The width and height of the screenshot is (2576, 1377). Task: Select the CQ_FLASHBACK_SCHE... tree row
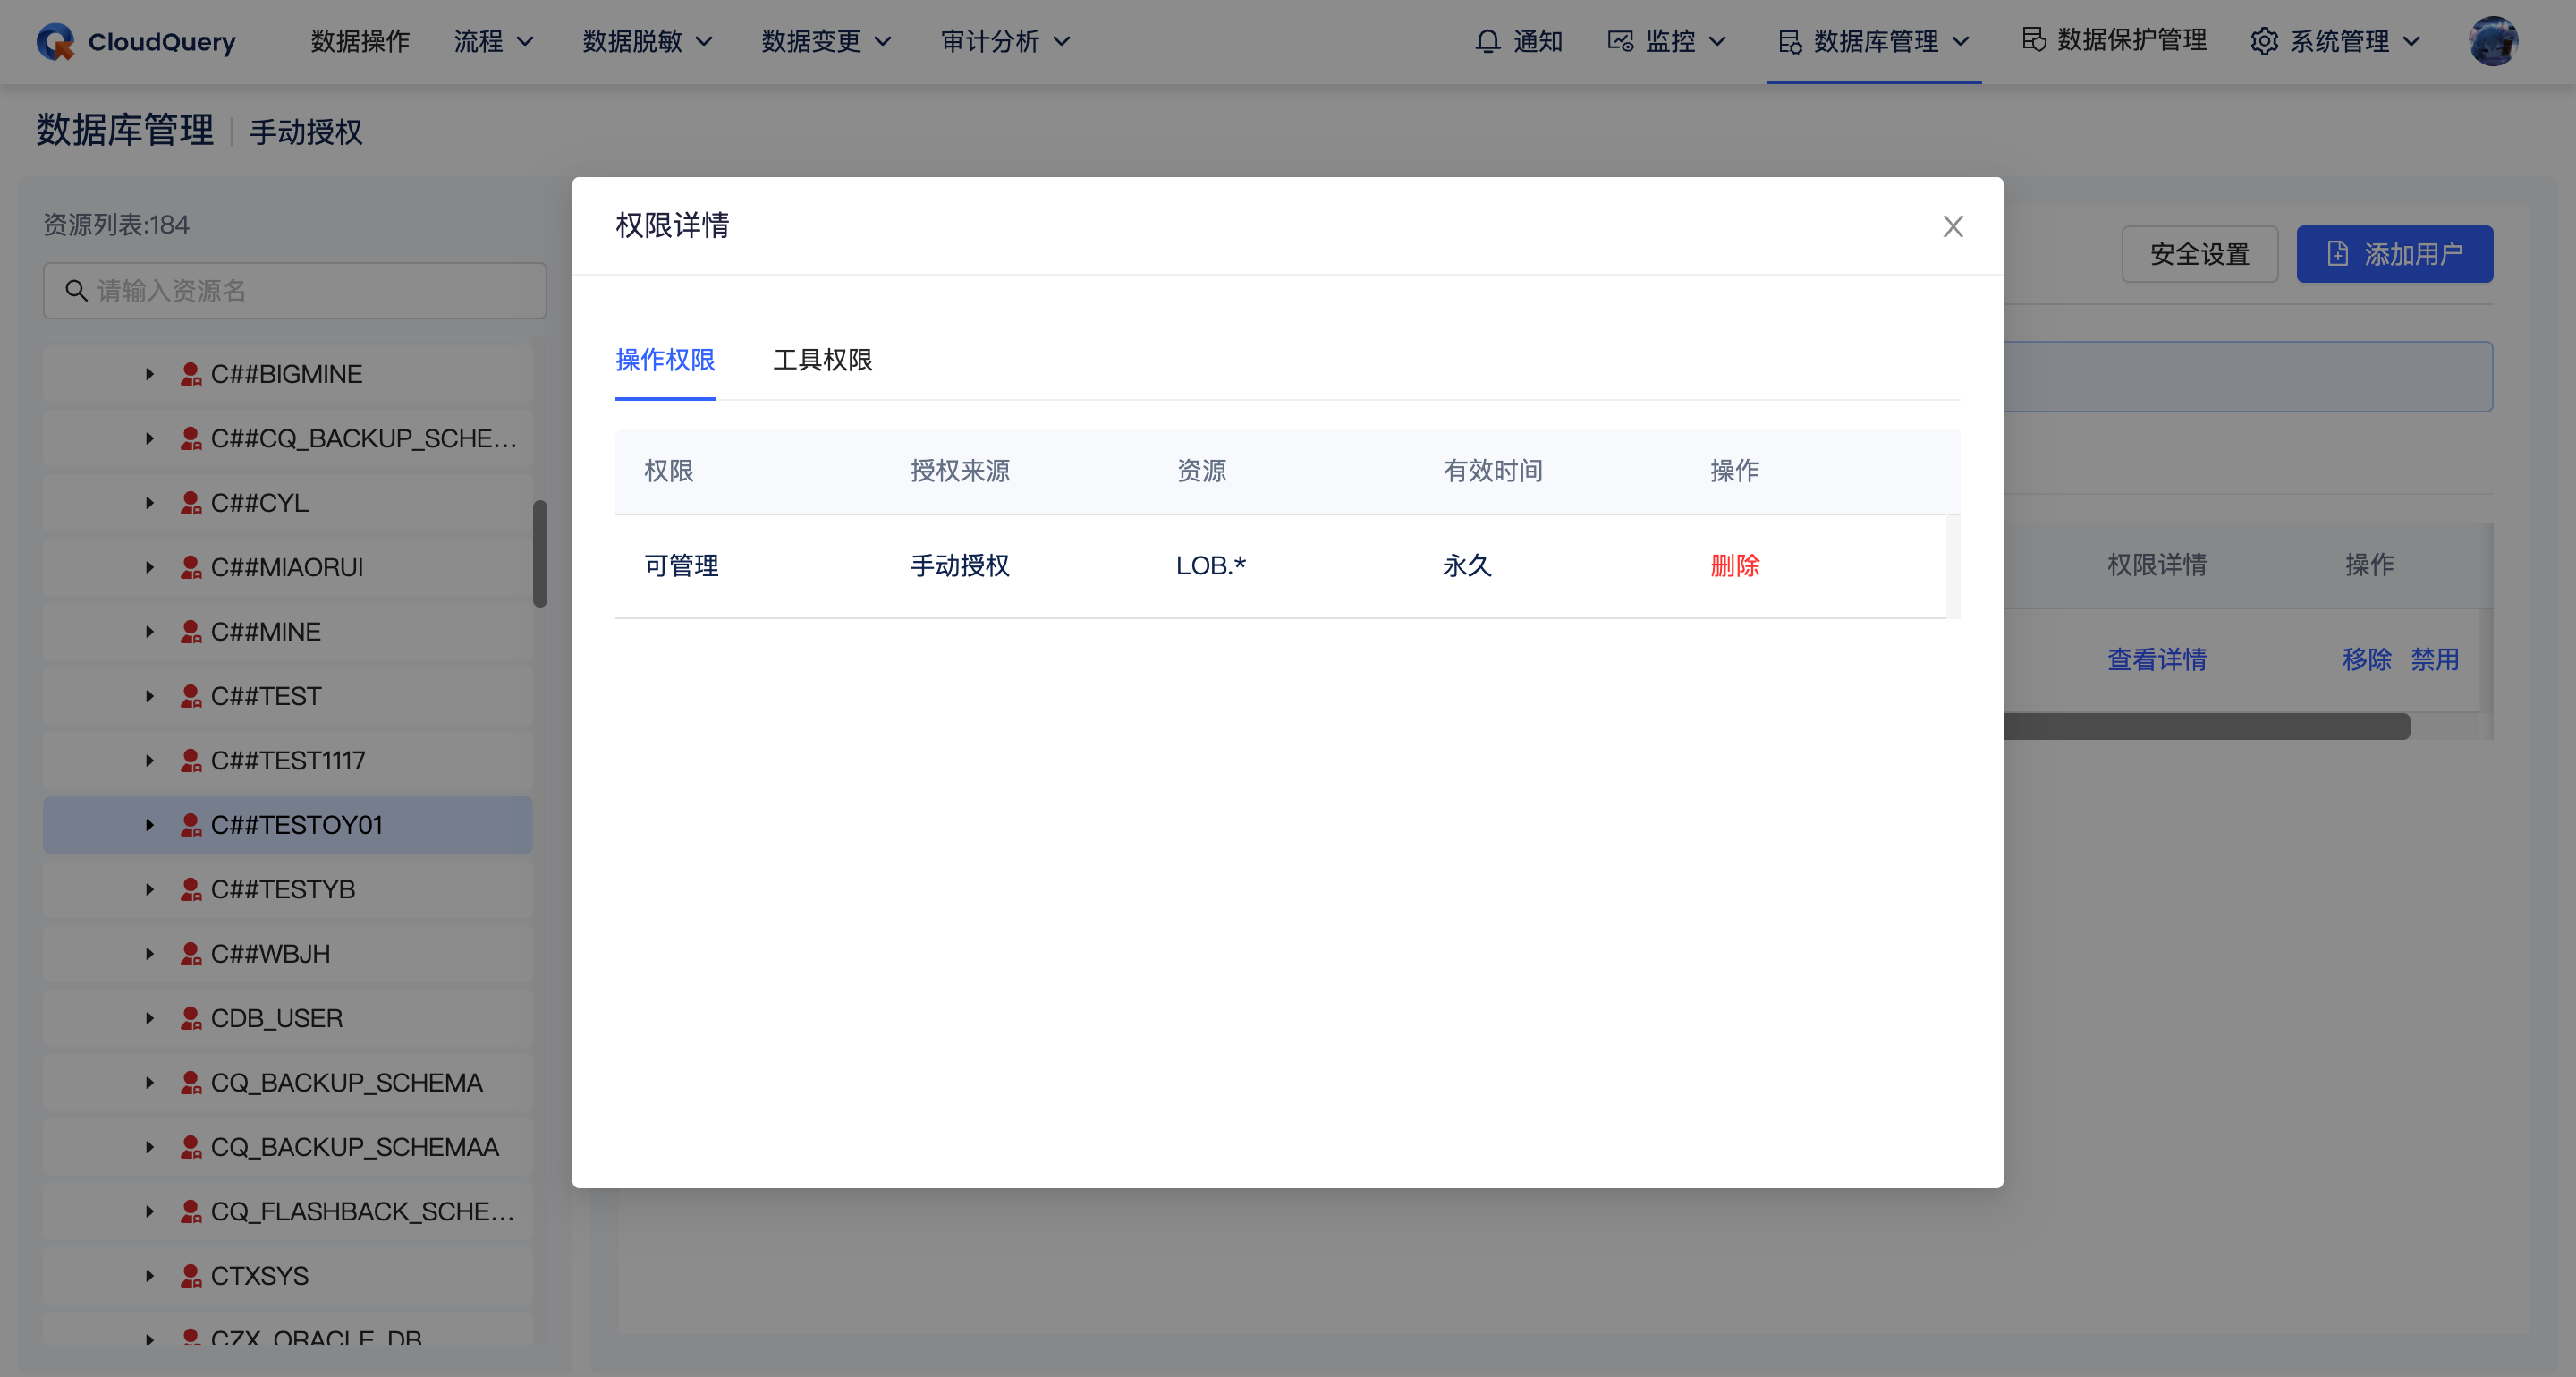(288, 1211)
